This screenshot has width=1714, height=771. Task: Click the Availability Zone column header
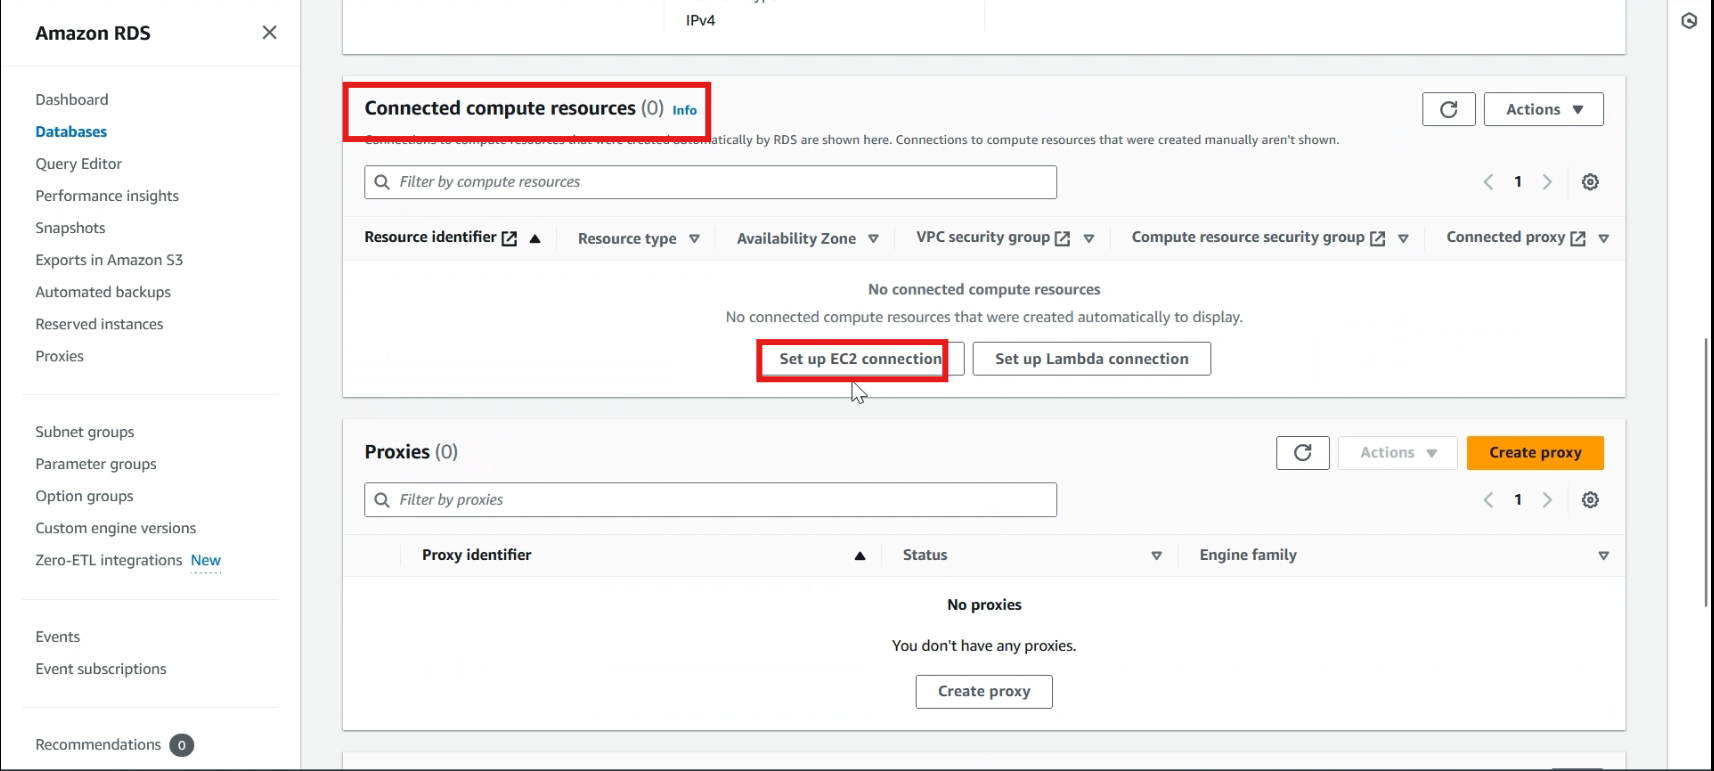796,238
